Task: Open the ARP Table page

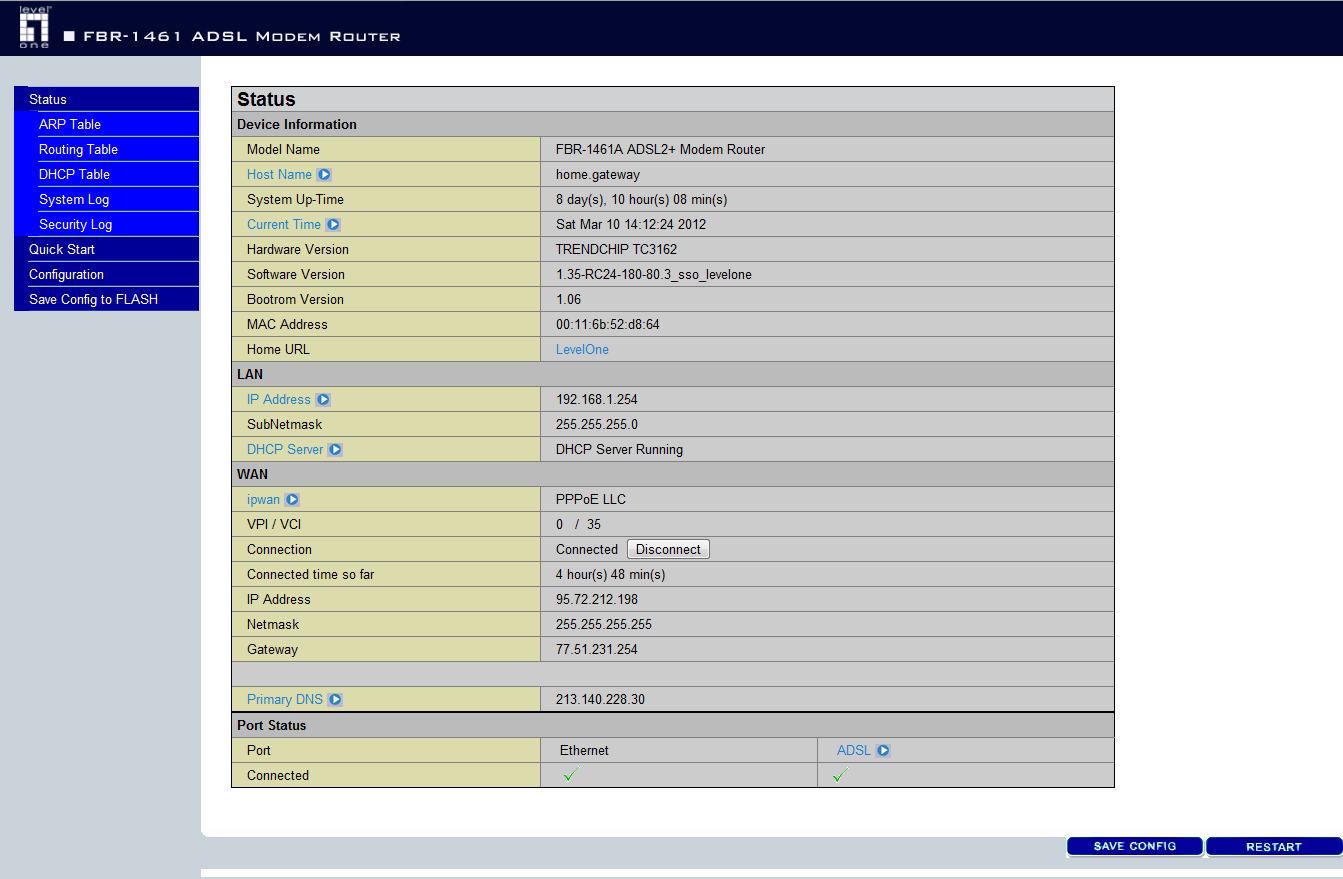Action: pyautogui.click(x=118, y=124)
